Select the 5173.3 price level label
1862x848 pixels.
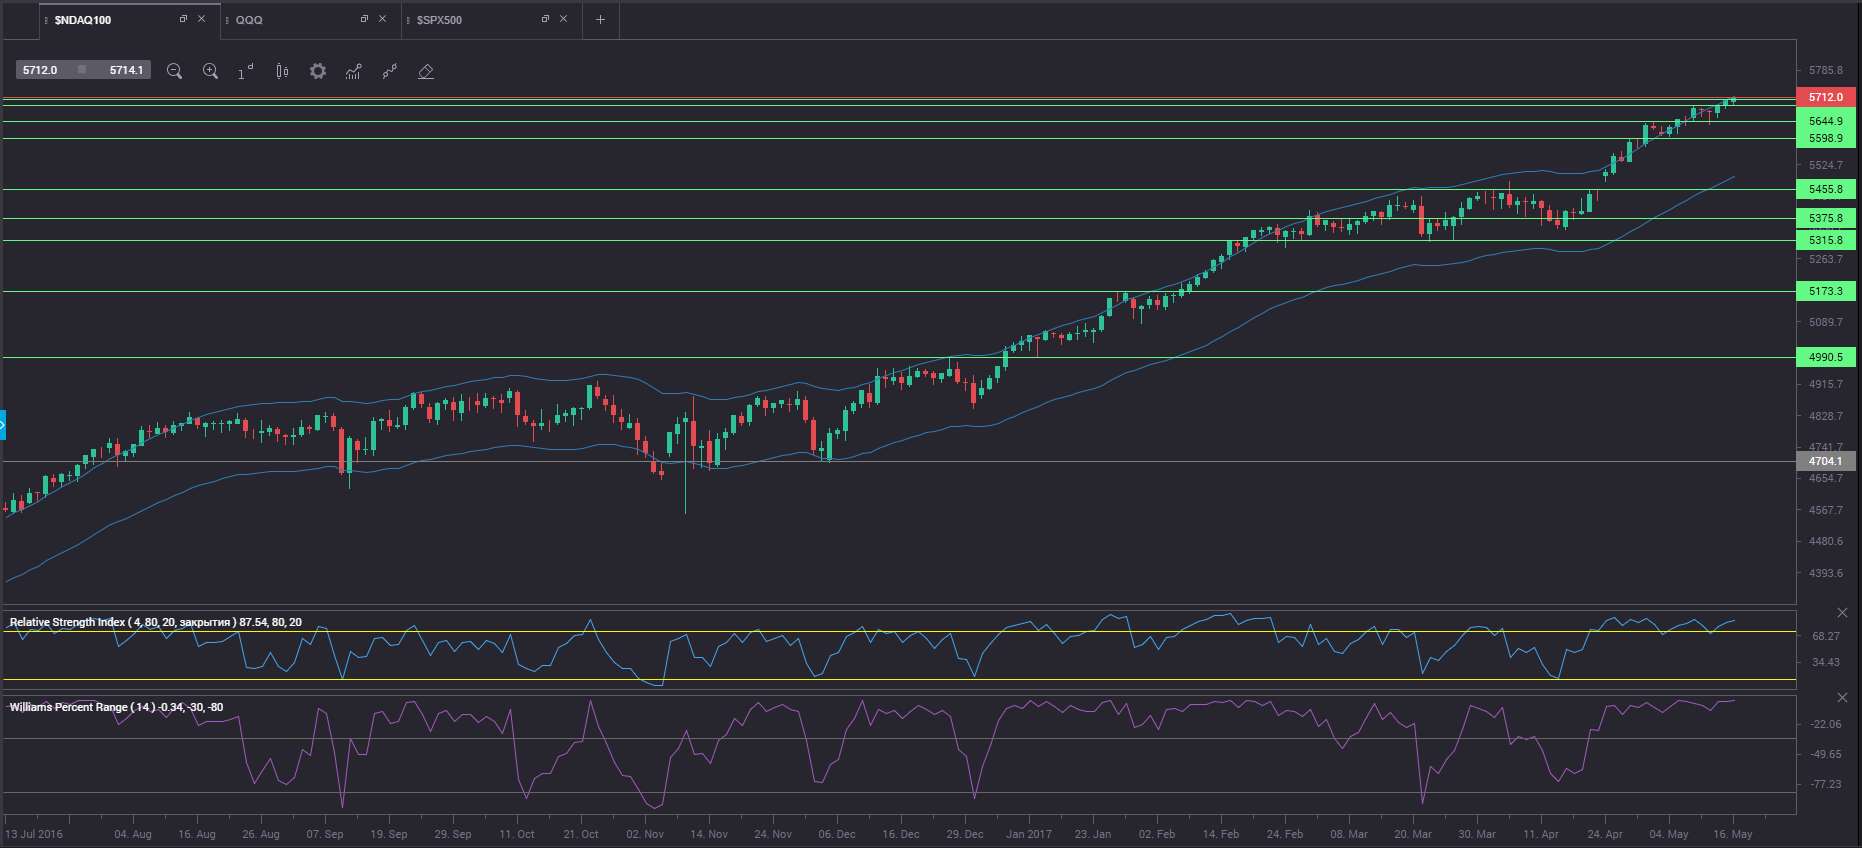tap(1826, 291)
